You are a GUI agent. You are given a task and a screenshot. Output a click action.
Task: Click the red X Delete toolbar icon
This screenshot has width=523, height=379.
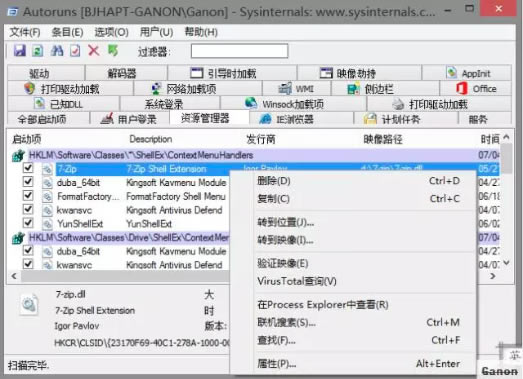tap(94, 51)
